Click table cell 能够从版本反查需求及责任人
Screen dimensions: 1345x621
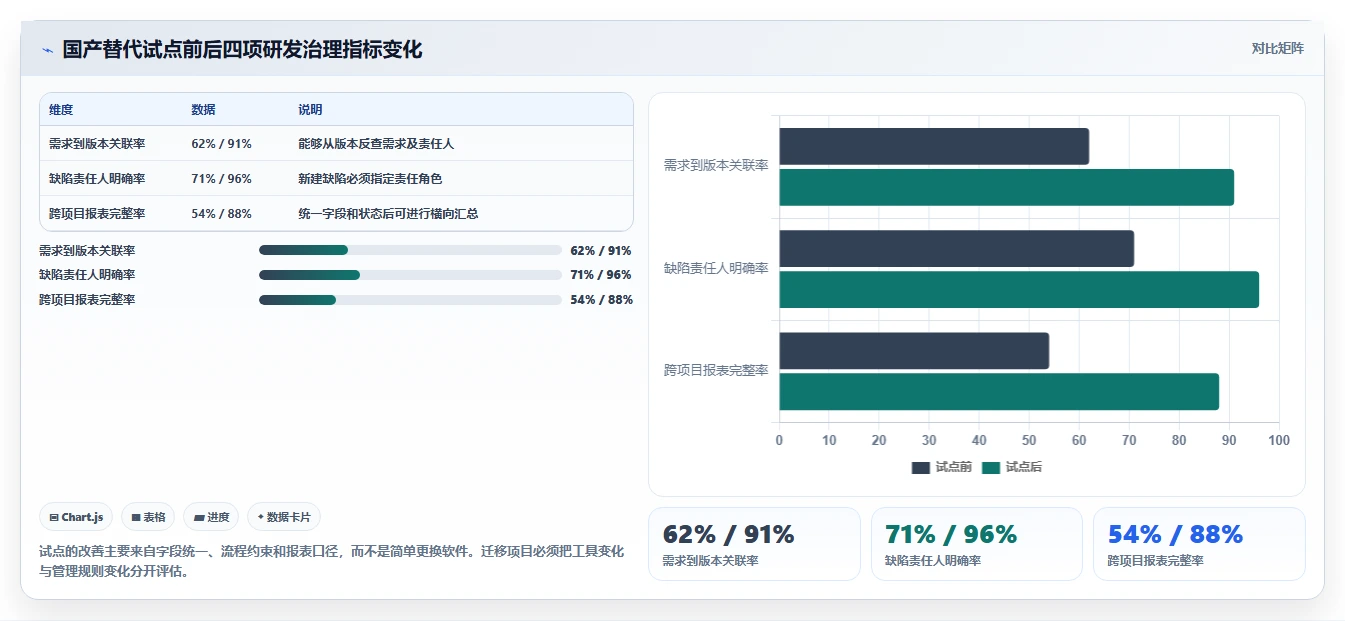(376, 144)
